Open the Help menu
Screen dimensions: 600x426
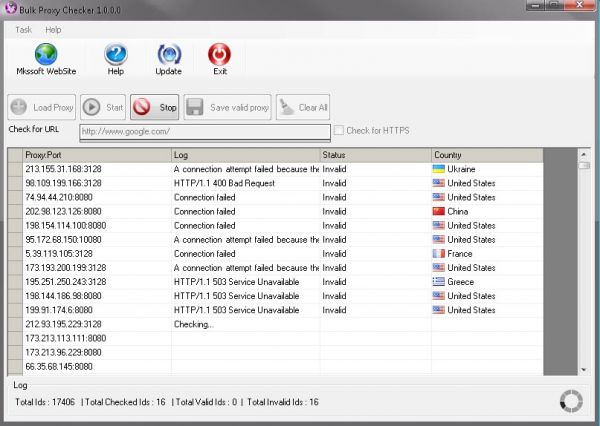tap(53, 30)
